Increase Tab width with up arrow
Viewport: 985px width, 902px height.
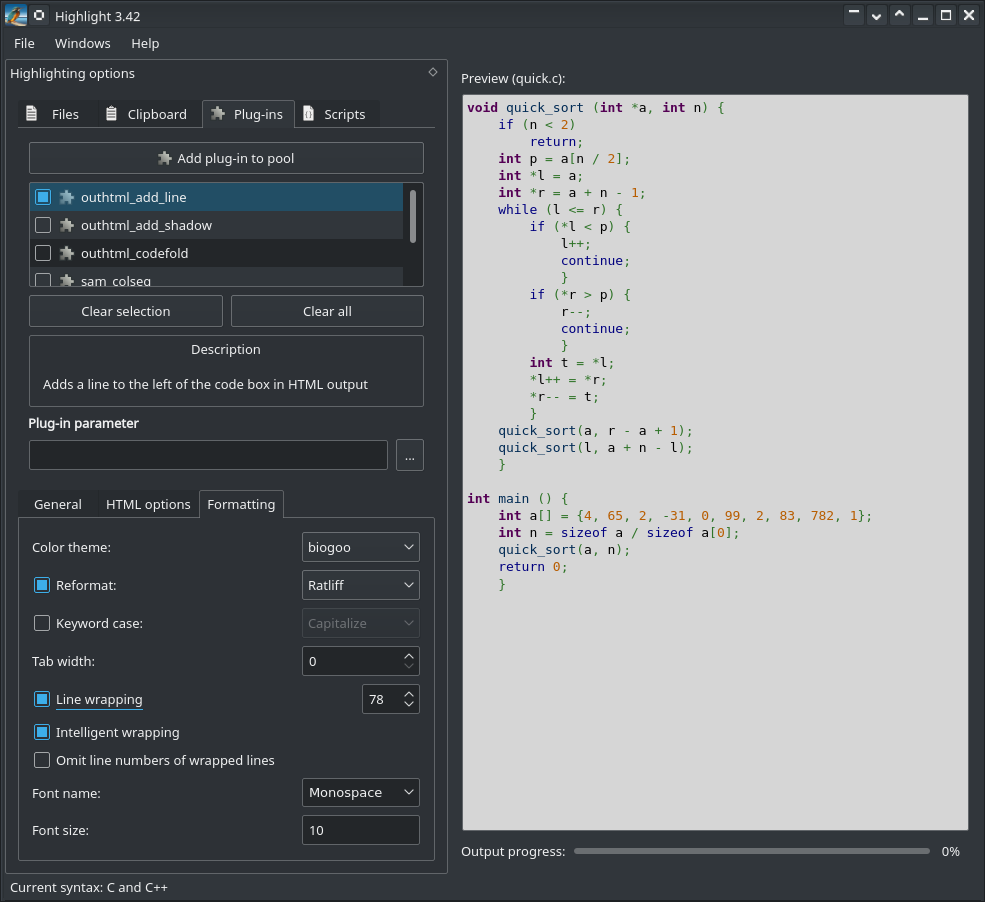pos(409,655)
